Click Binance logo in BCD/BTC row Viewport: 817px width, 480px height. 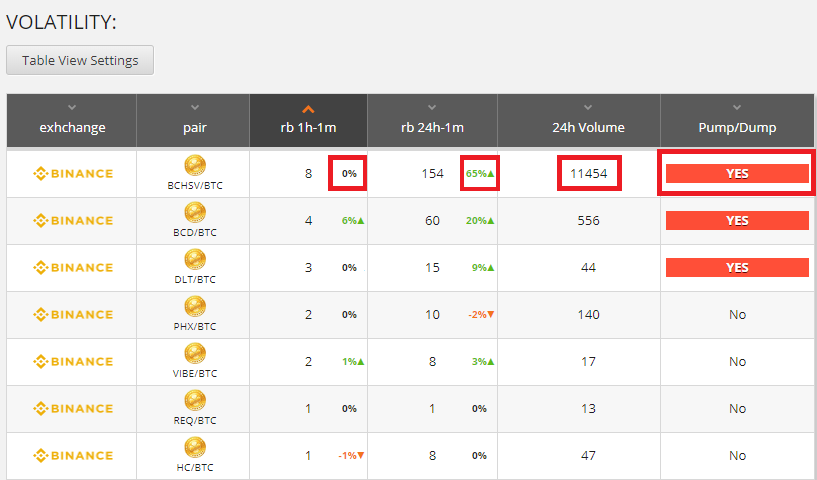click(x=72, y=220)
